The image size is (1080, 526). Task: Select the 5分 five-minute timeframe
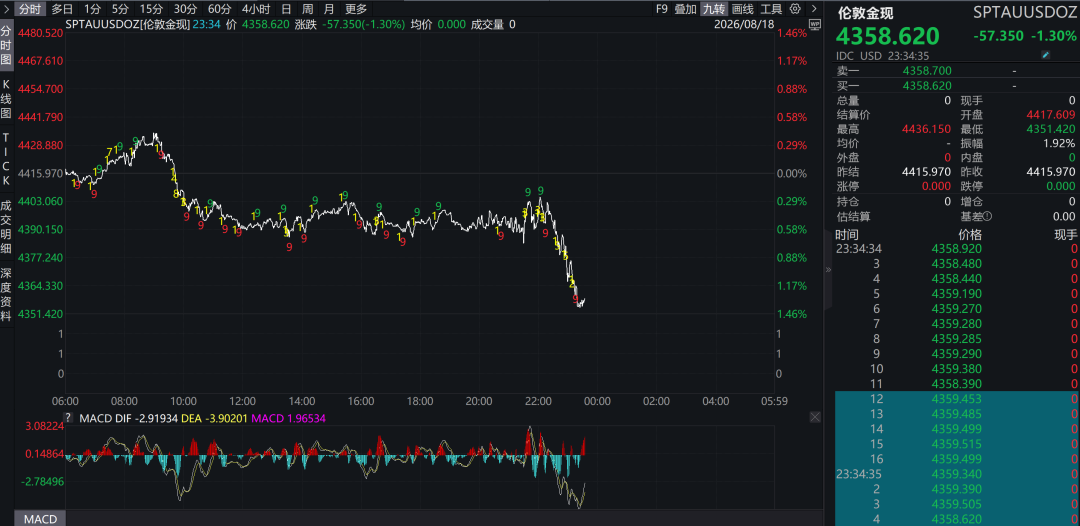pyautogui.click(x=120, y=9)
